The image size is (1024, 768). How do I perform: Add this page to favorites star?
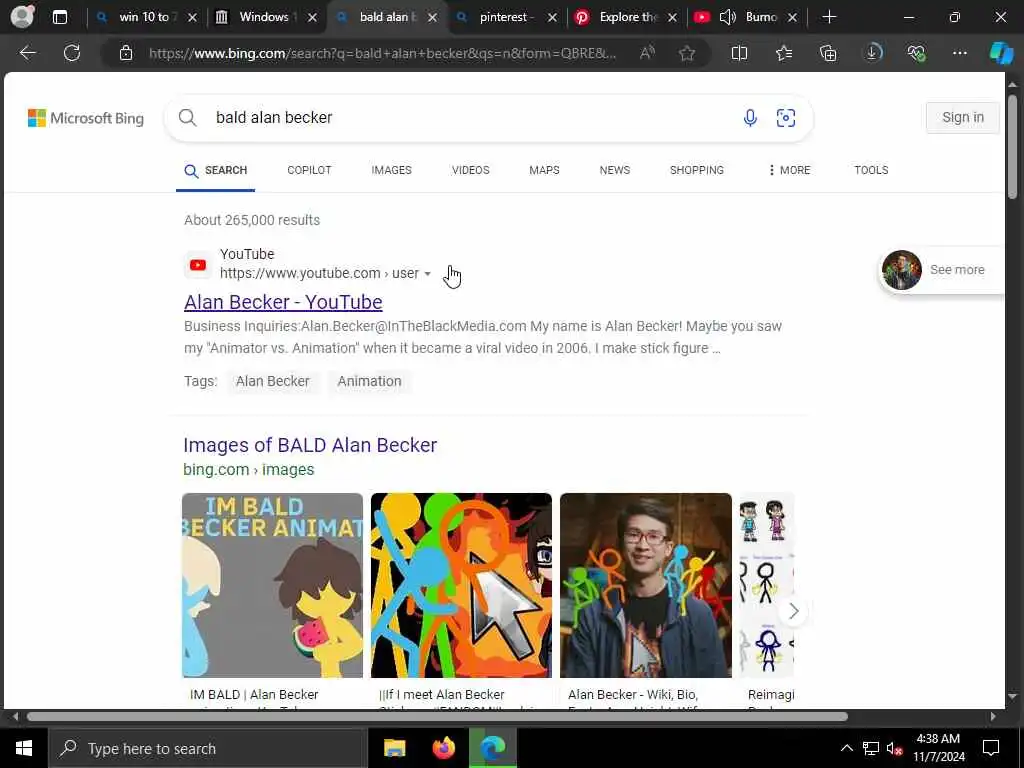tap(686, 53)
